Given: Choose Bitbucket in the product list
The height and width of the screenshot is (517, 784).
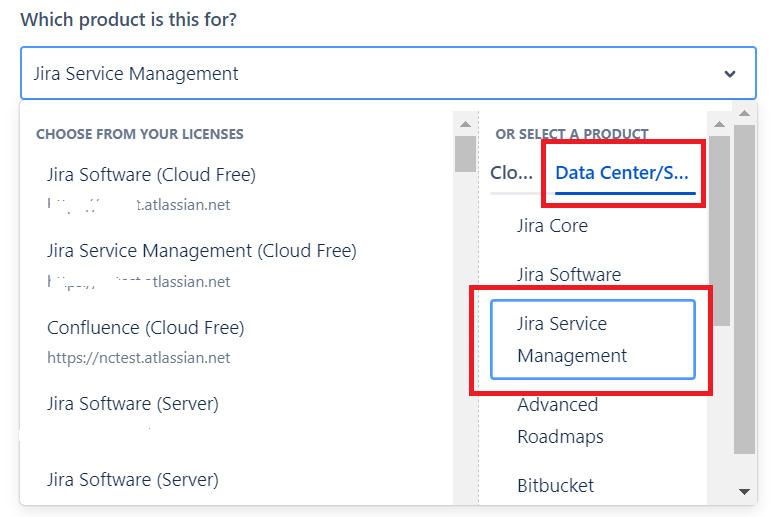Looking at the screenshot, I should [555, 486].
